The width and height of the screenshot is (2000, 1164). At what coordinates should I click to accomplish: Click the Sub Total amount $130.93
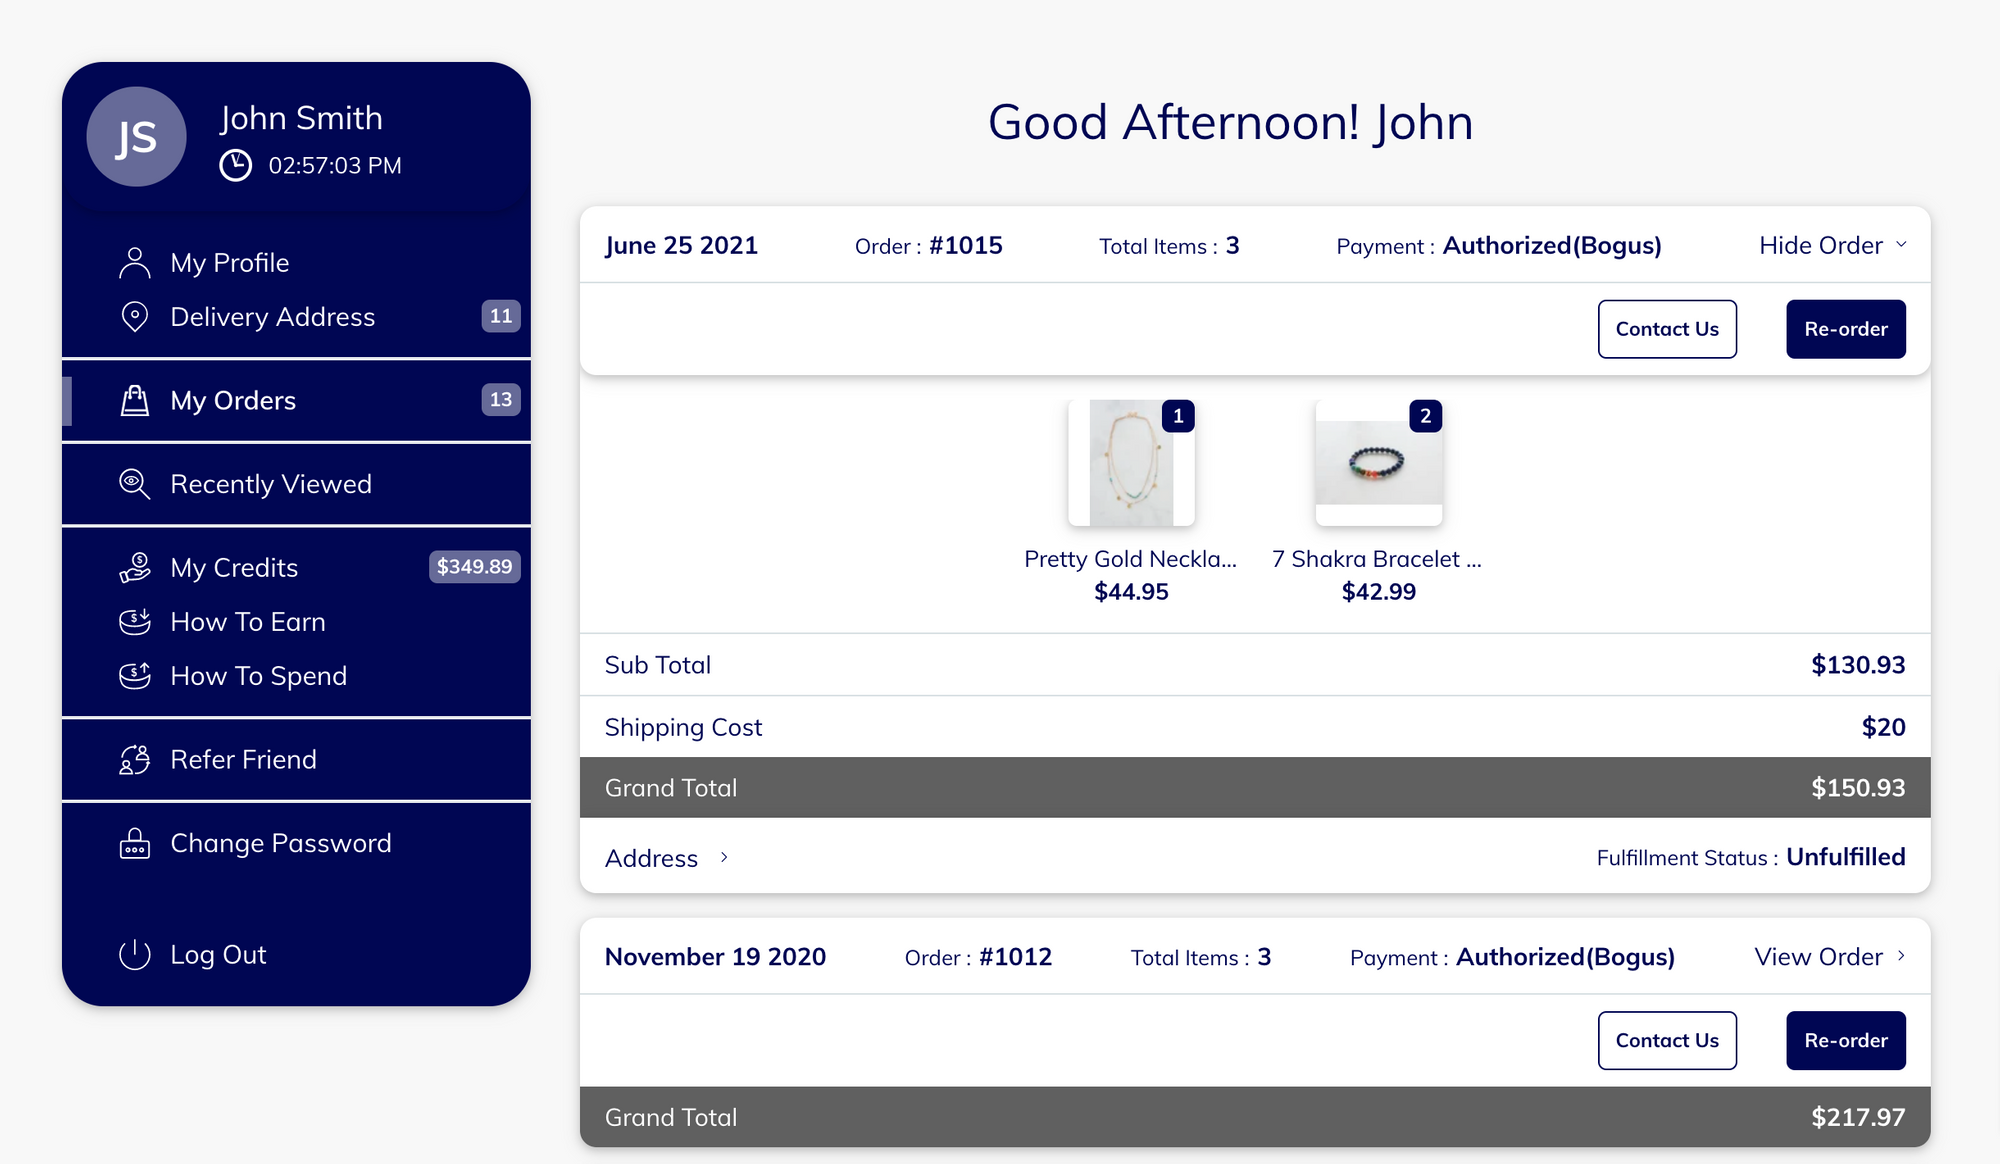(x=1858, y=665)
